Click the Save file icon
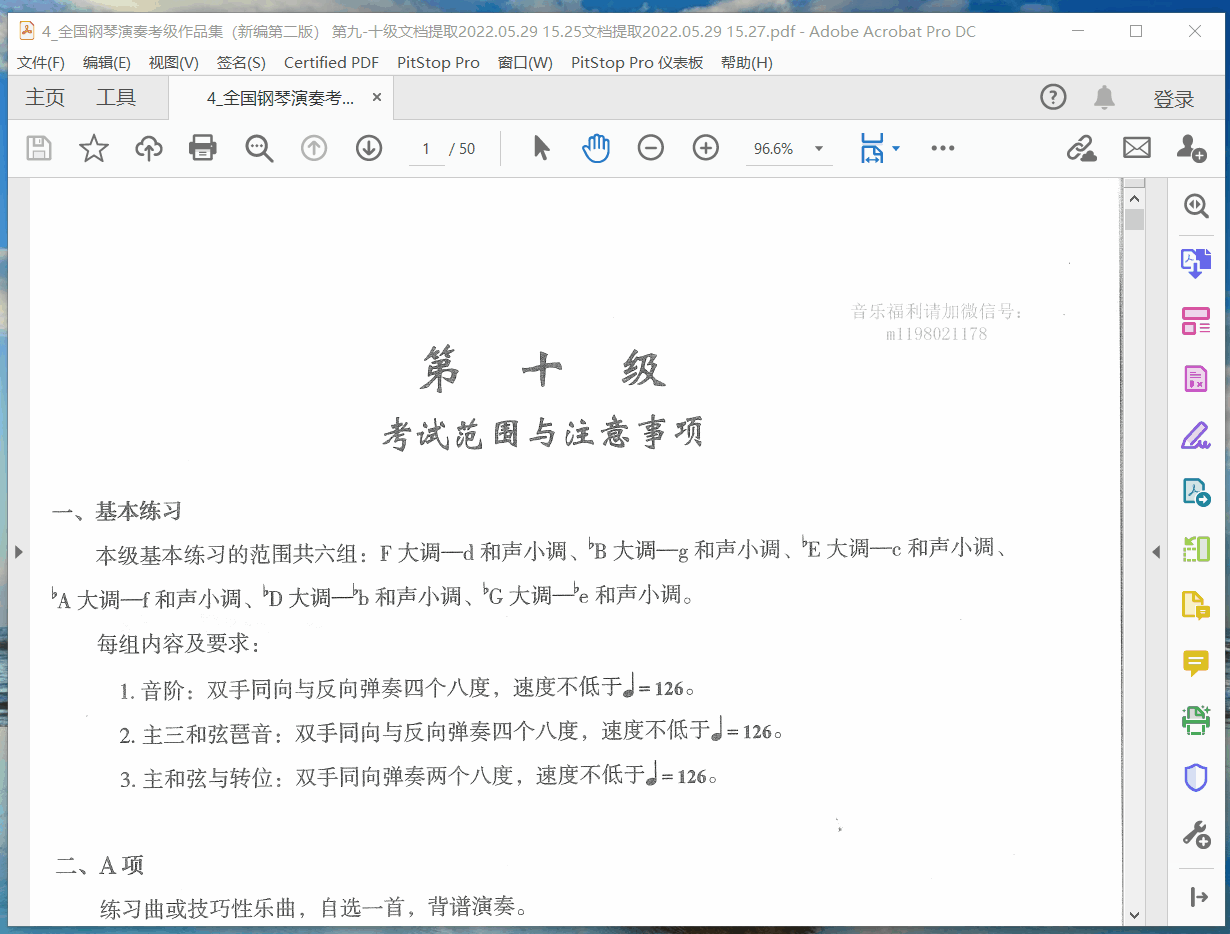 click(39, 148)
